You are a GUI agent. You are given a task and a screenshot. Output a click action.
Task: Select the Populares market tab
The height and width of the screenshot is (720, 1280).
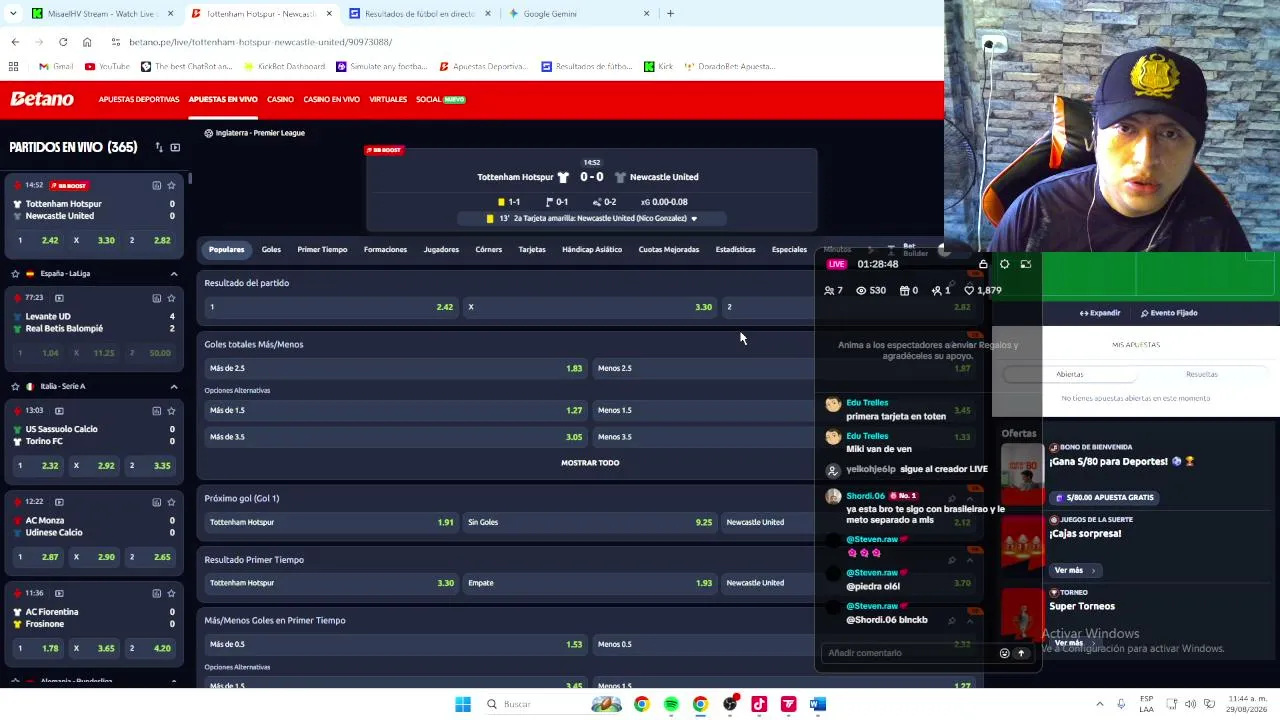point(226,249)
